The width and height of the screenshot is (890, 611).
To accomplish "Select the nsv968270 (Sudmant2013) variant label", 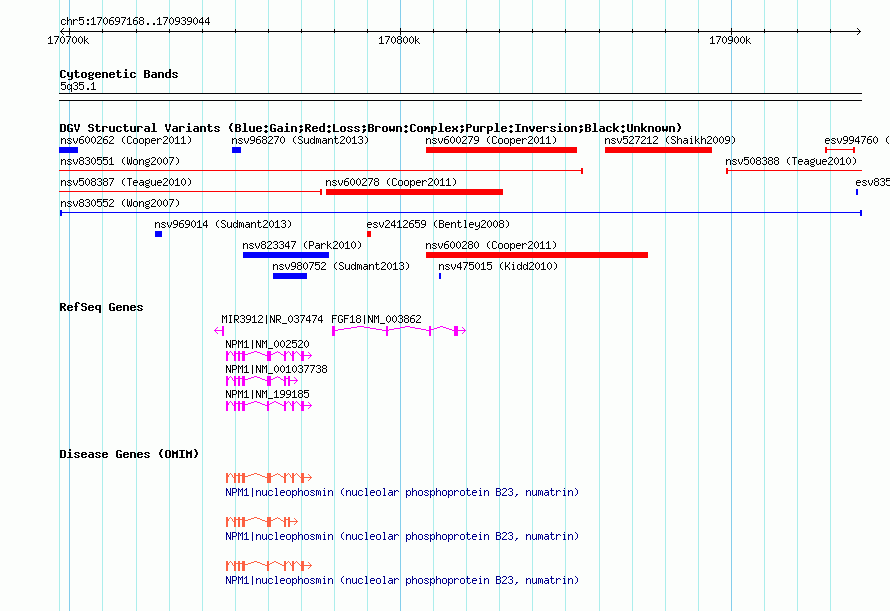I will pyautogui.click(x=300, y=140).
